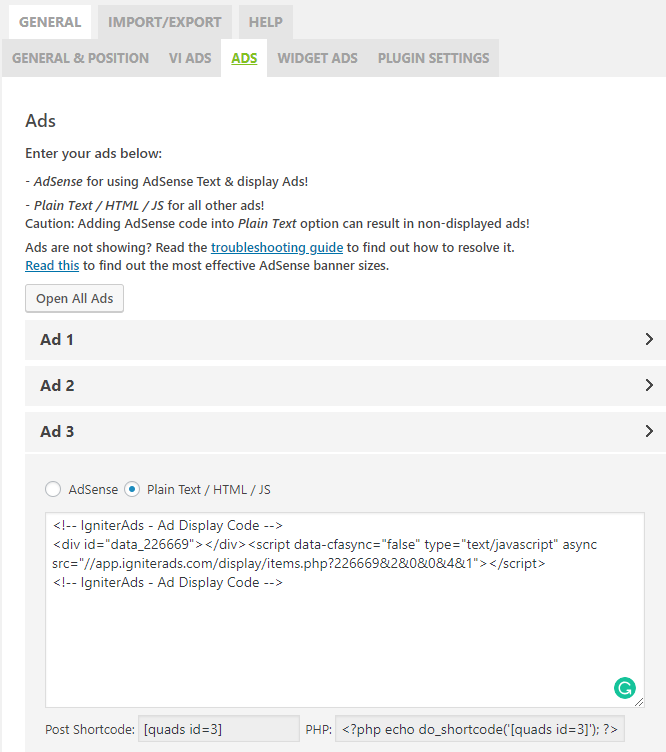666x752 pixels.
Task: Open the HELP tab
Action: coord(266,22)
